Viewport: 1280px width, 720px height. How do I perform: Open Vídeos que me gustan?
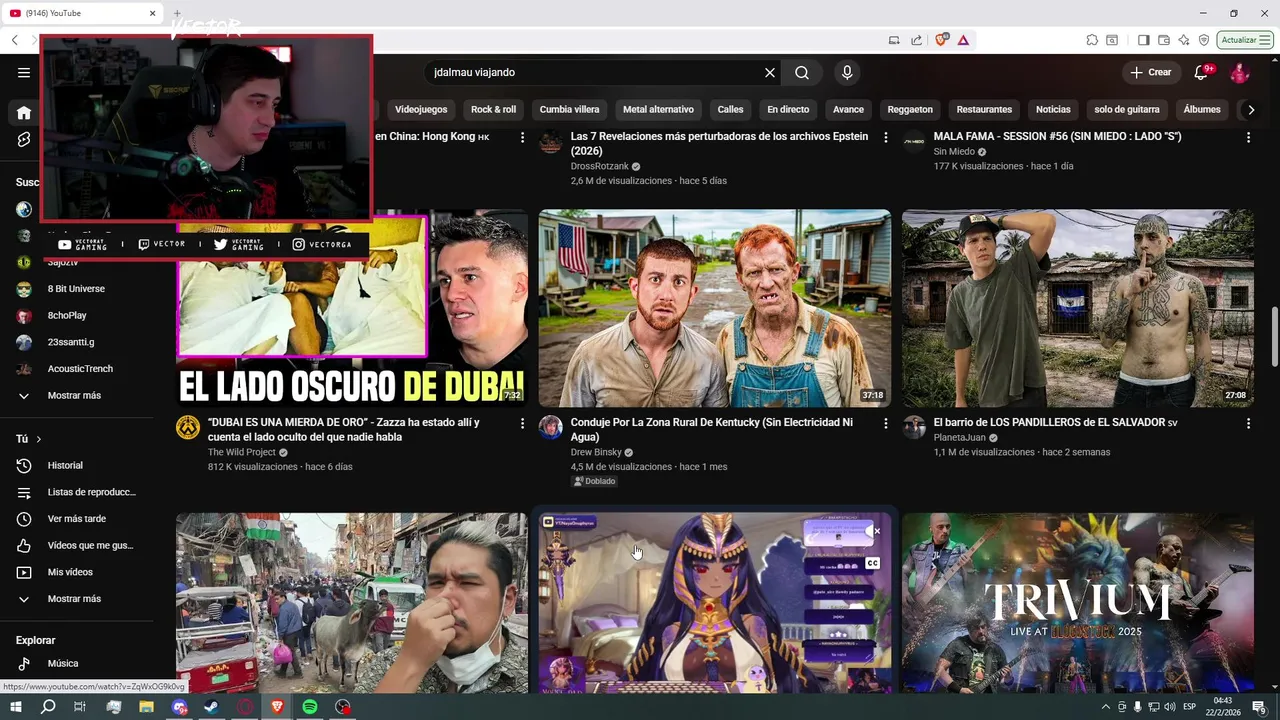coord(90,545)
